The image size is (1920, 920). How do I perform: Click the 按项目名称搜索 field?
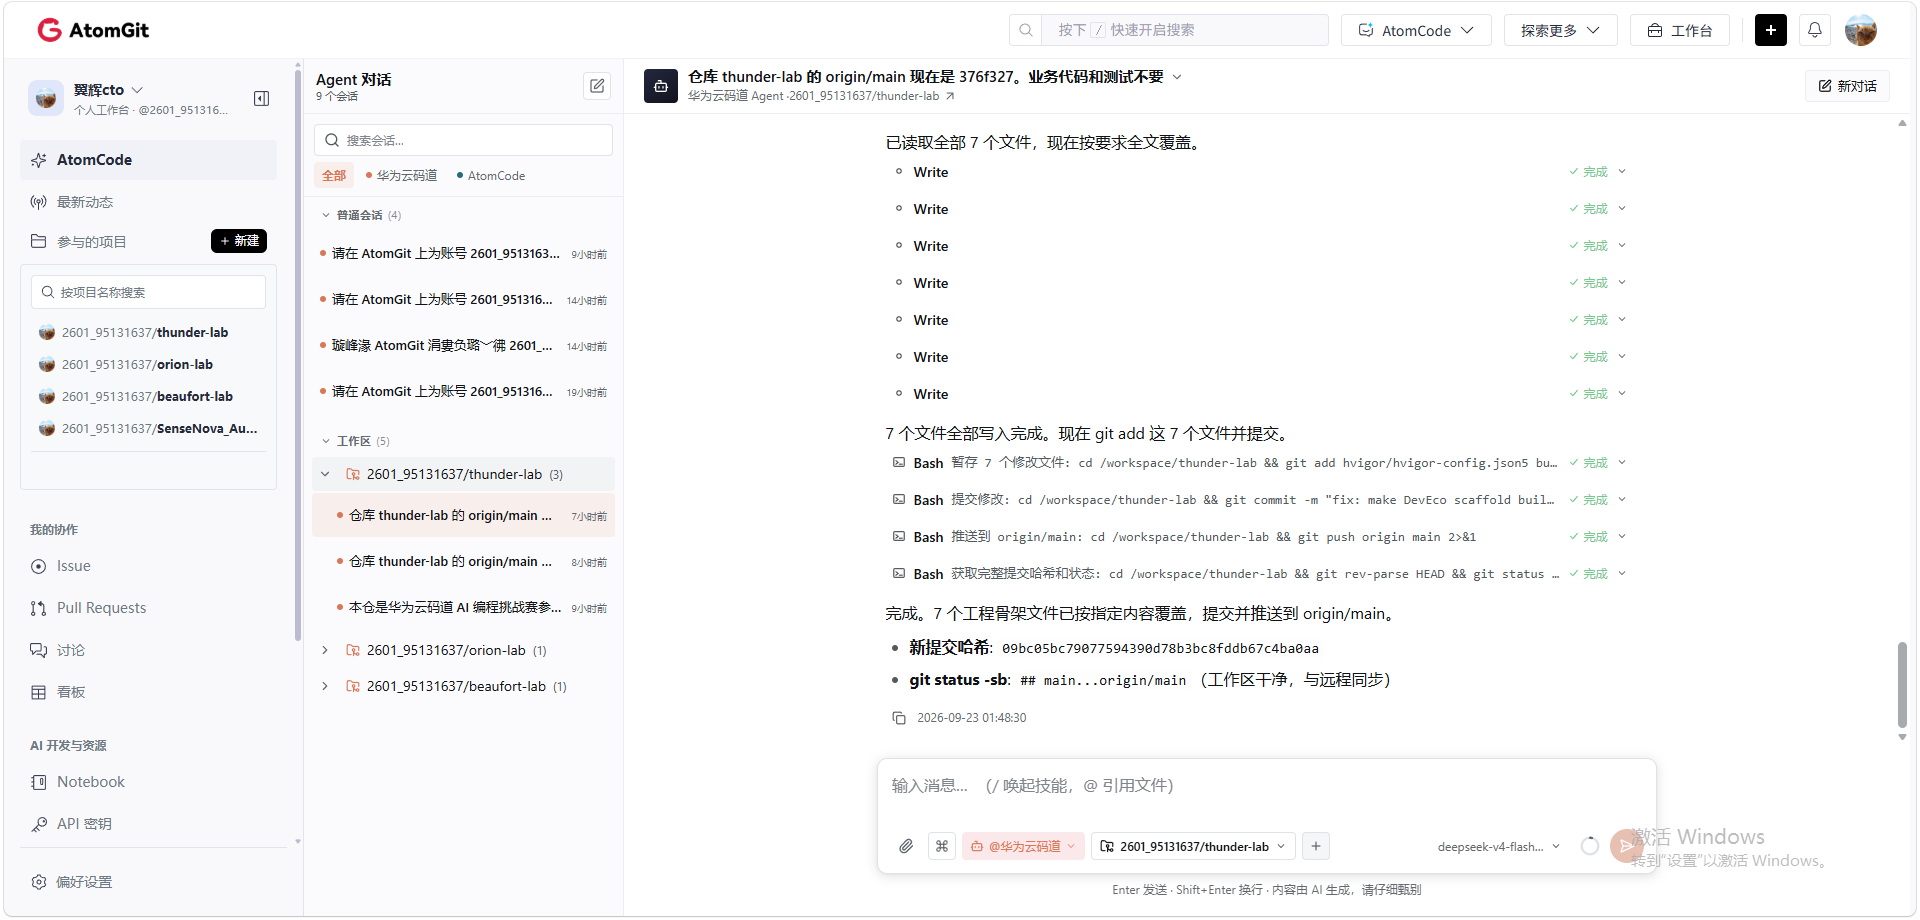tap(148, 292)
